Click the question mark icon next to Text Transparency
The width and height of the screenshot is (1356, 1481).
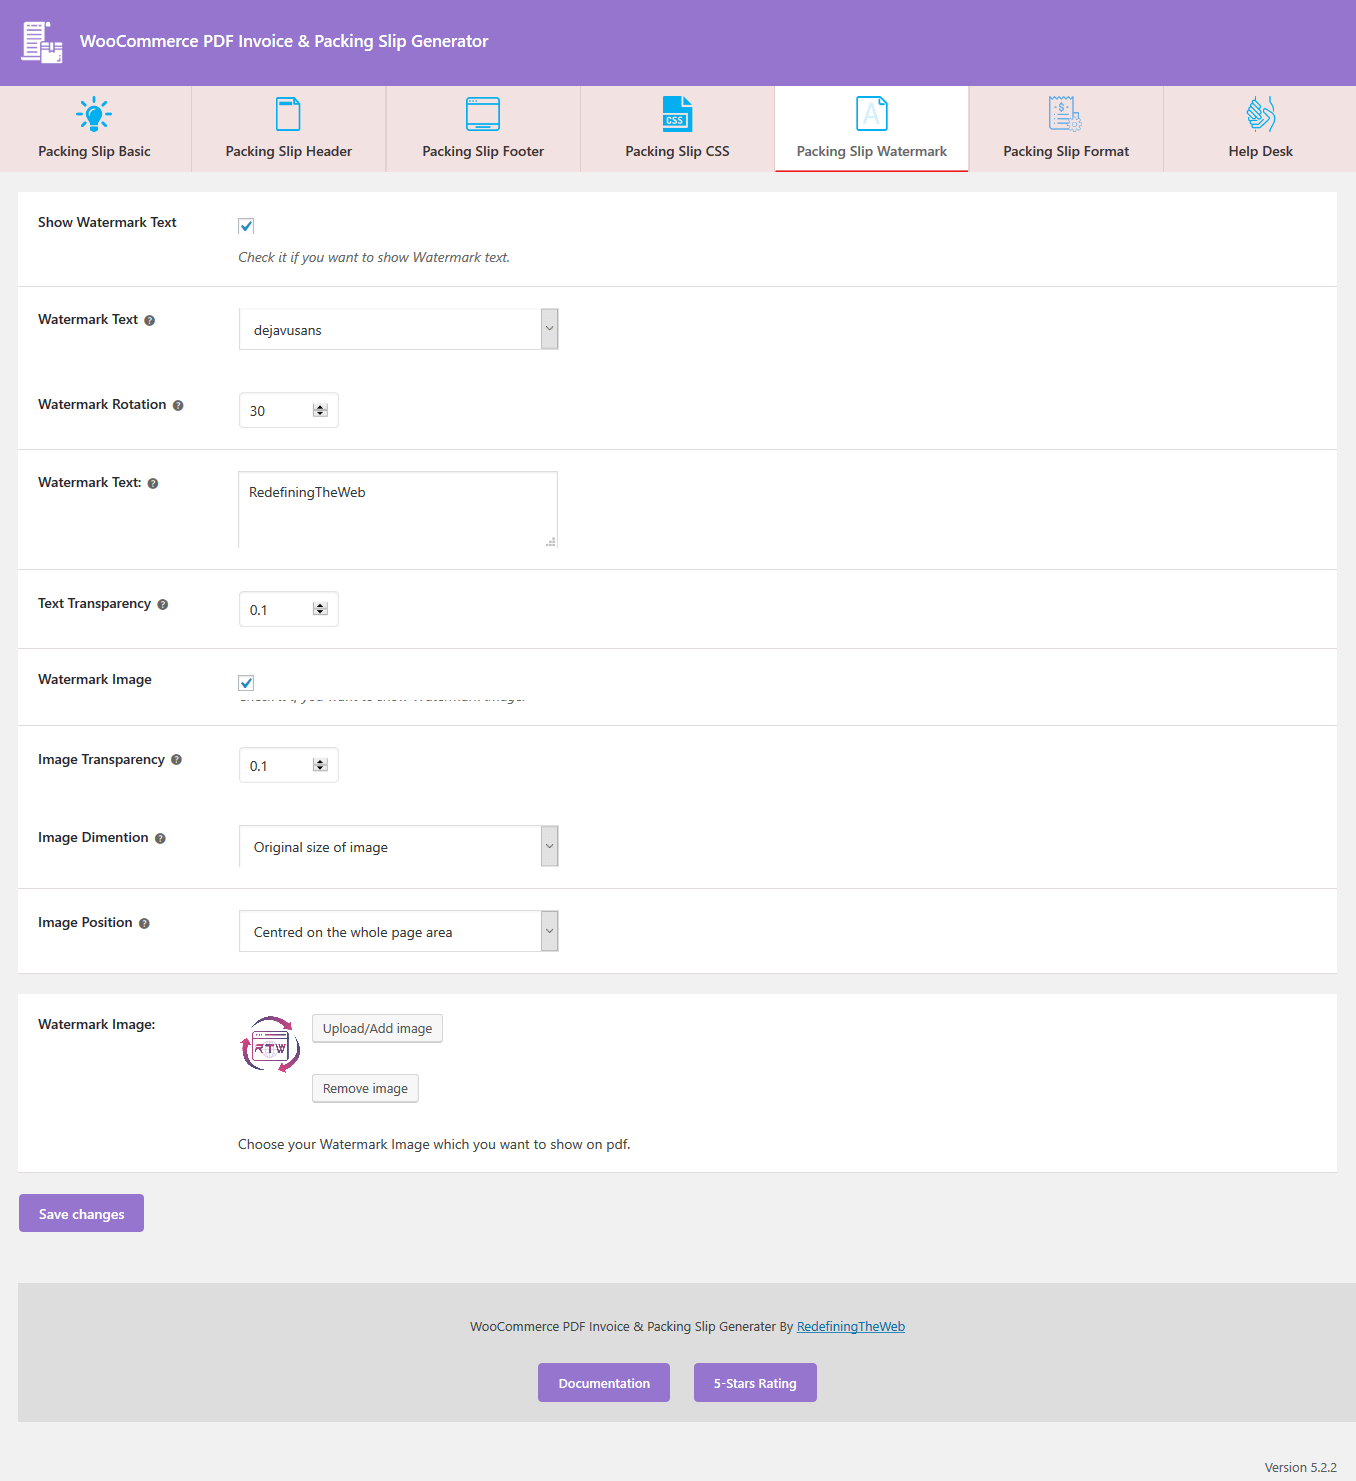pos(165,604)
